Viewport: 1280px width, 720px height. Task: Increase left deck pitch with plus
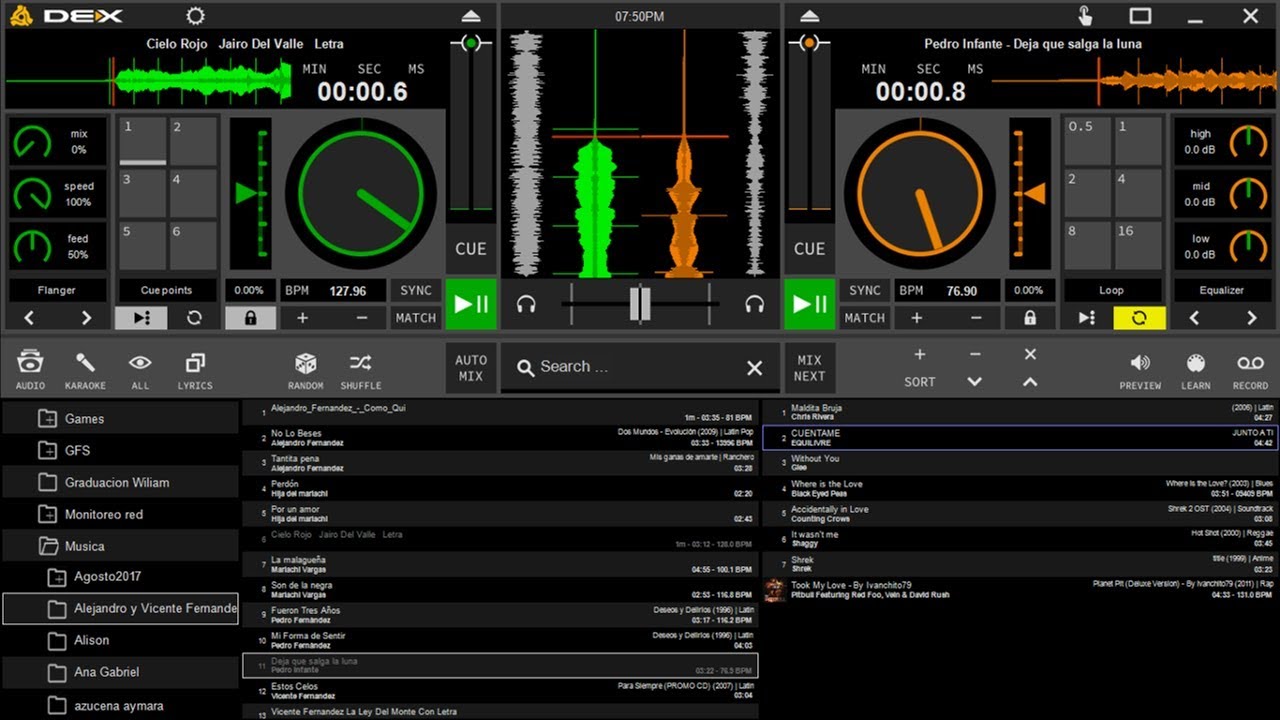[302, 318]
